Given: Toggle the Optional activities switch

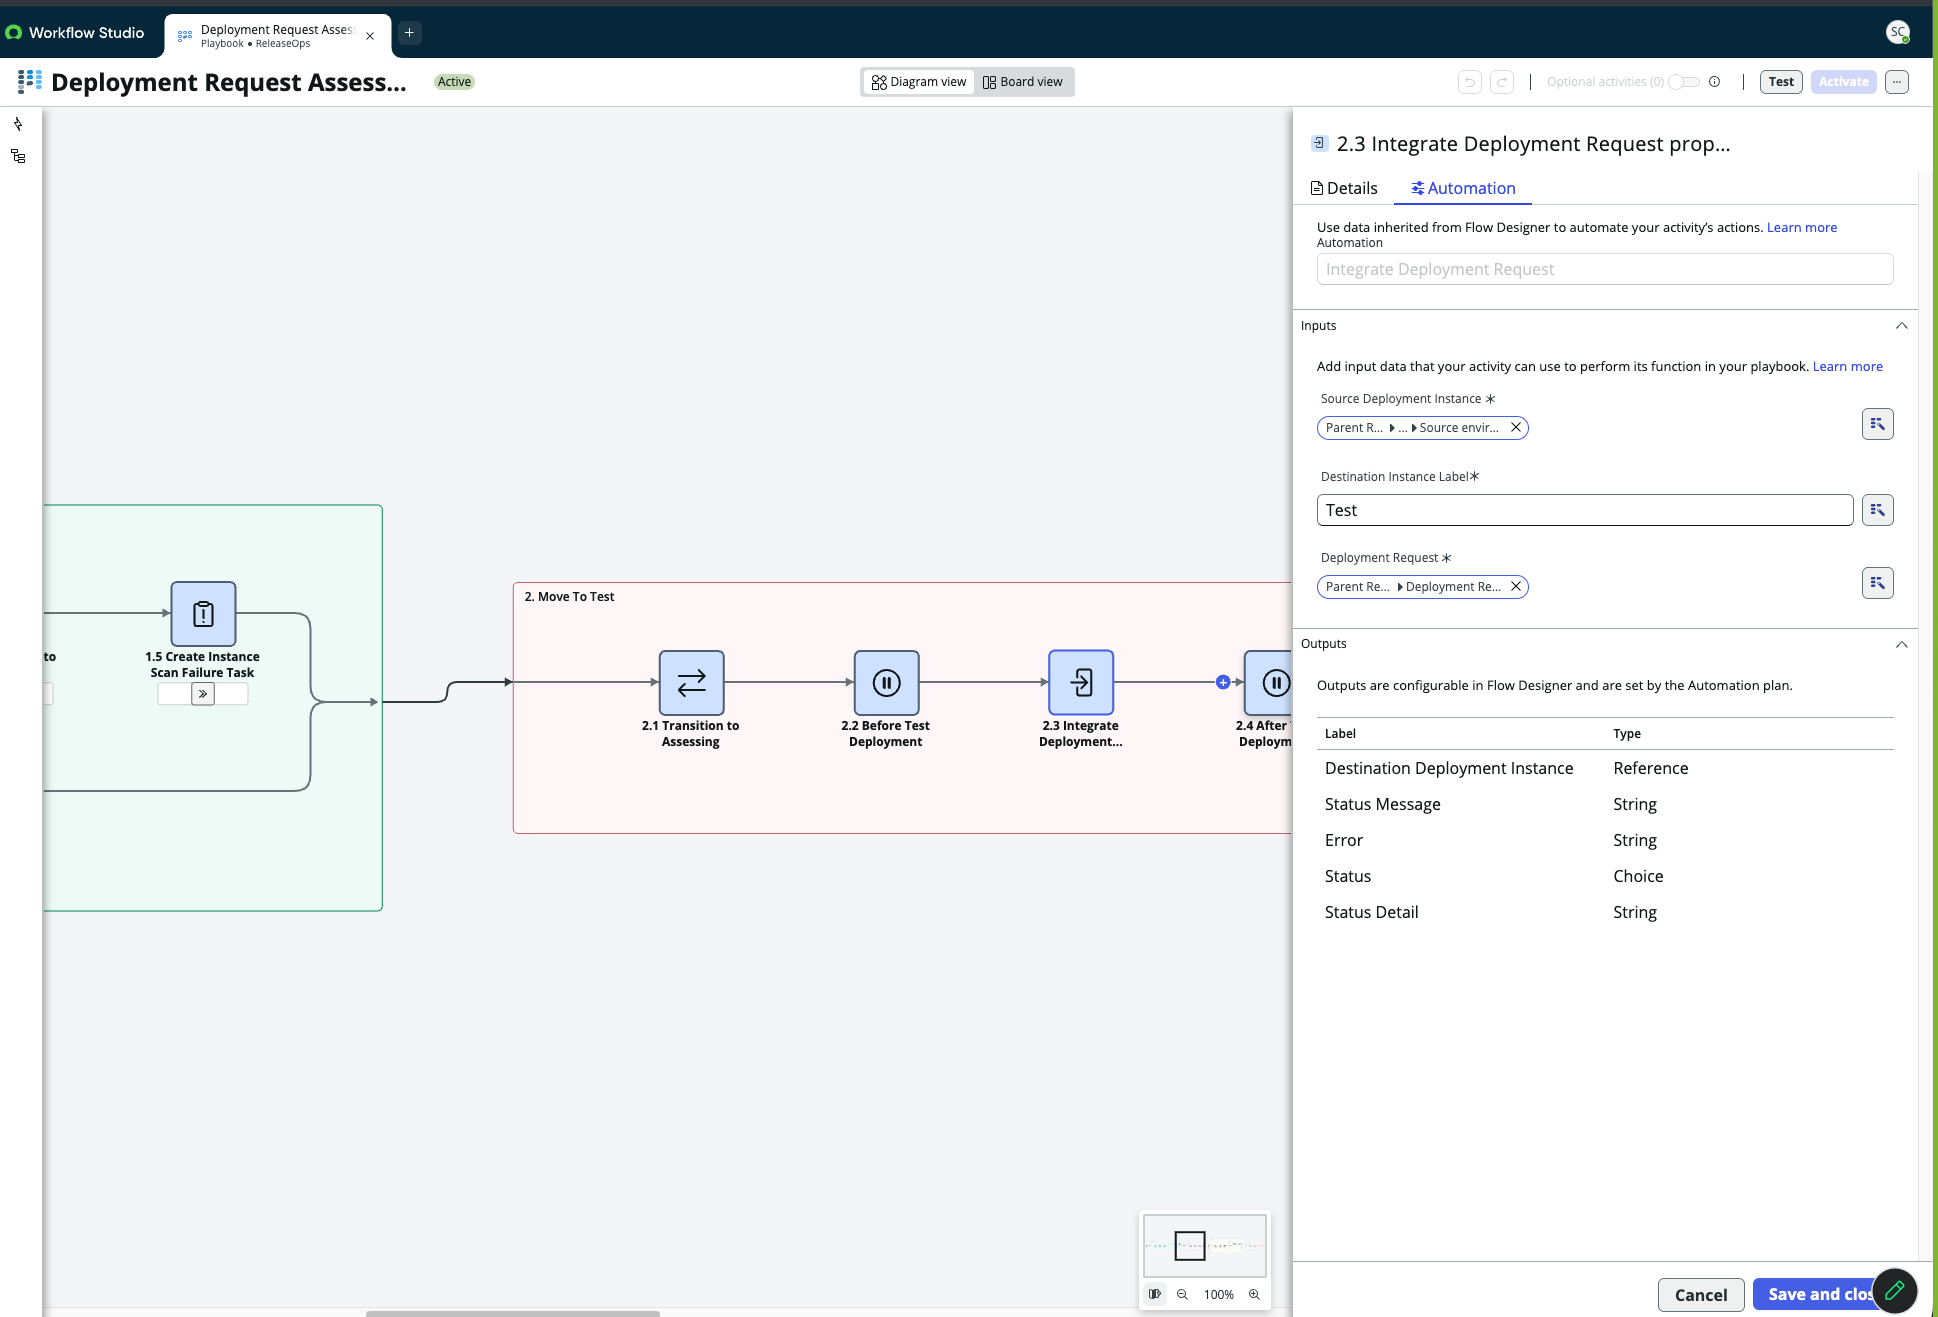Looking at the screenshot, I should pyautogui.click(x=1684, y=82).
